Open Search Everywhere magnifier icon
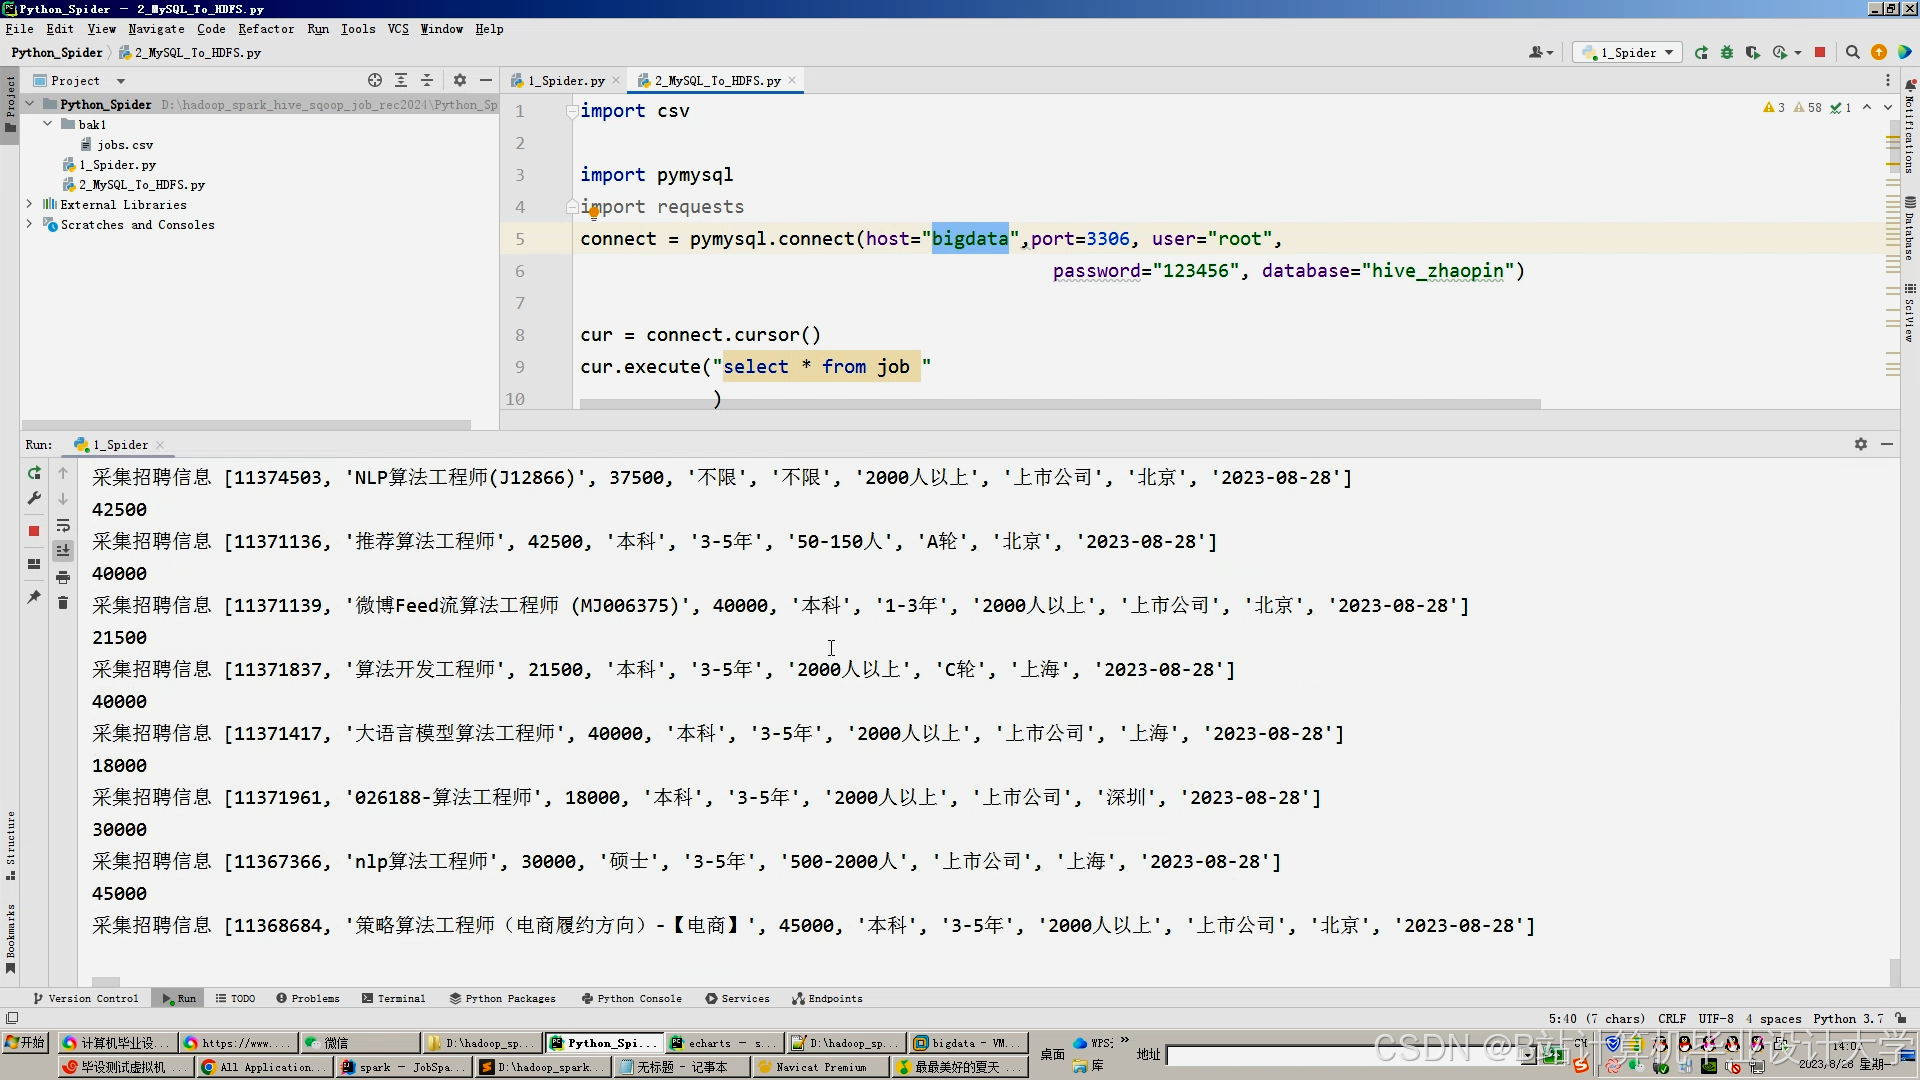This screenshot has height=1080, width=1920. coord(1852,53)
